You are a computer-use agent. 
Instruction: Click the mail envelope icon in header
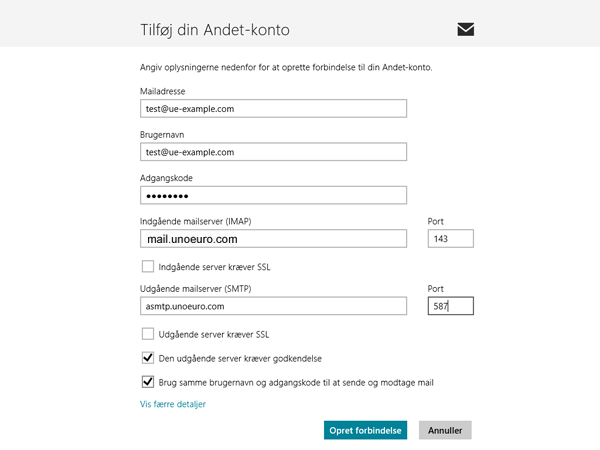[466, 29]
